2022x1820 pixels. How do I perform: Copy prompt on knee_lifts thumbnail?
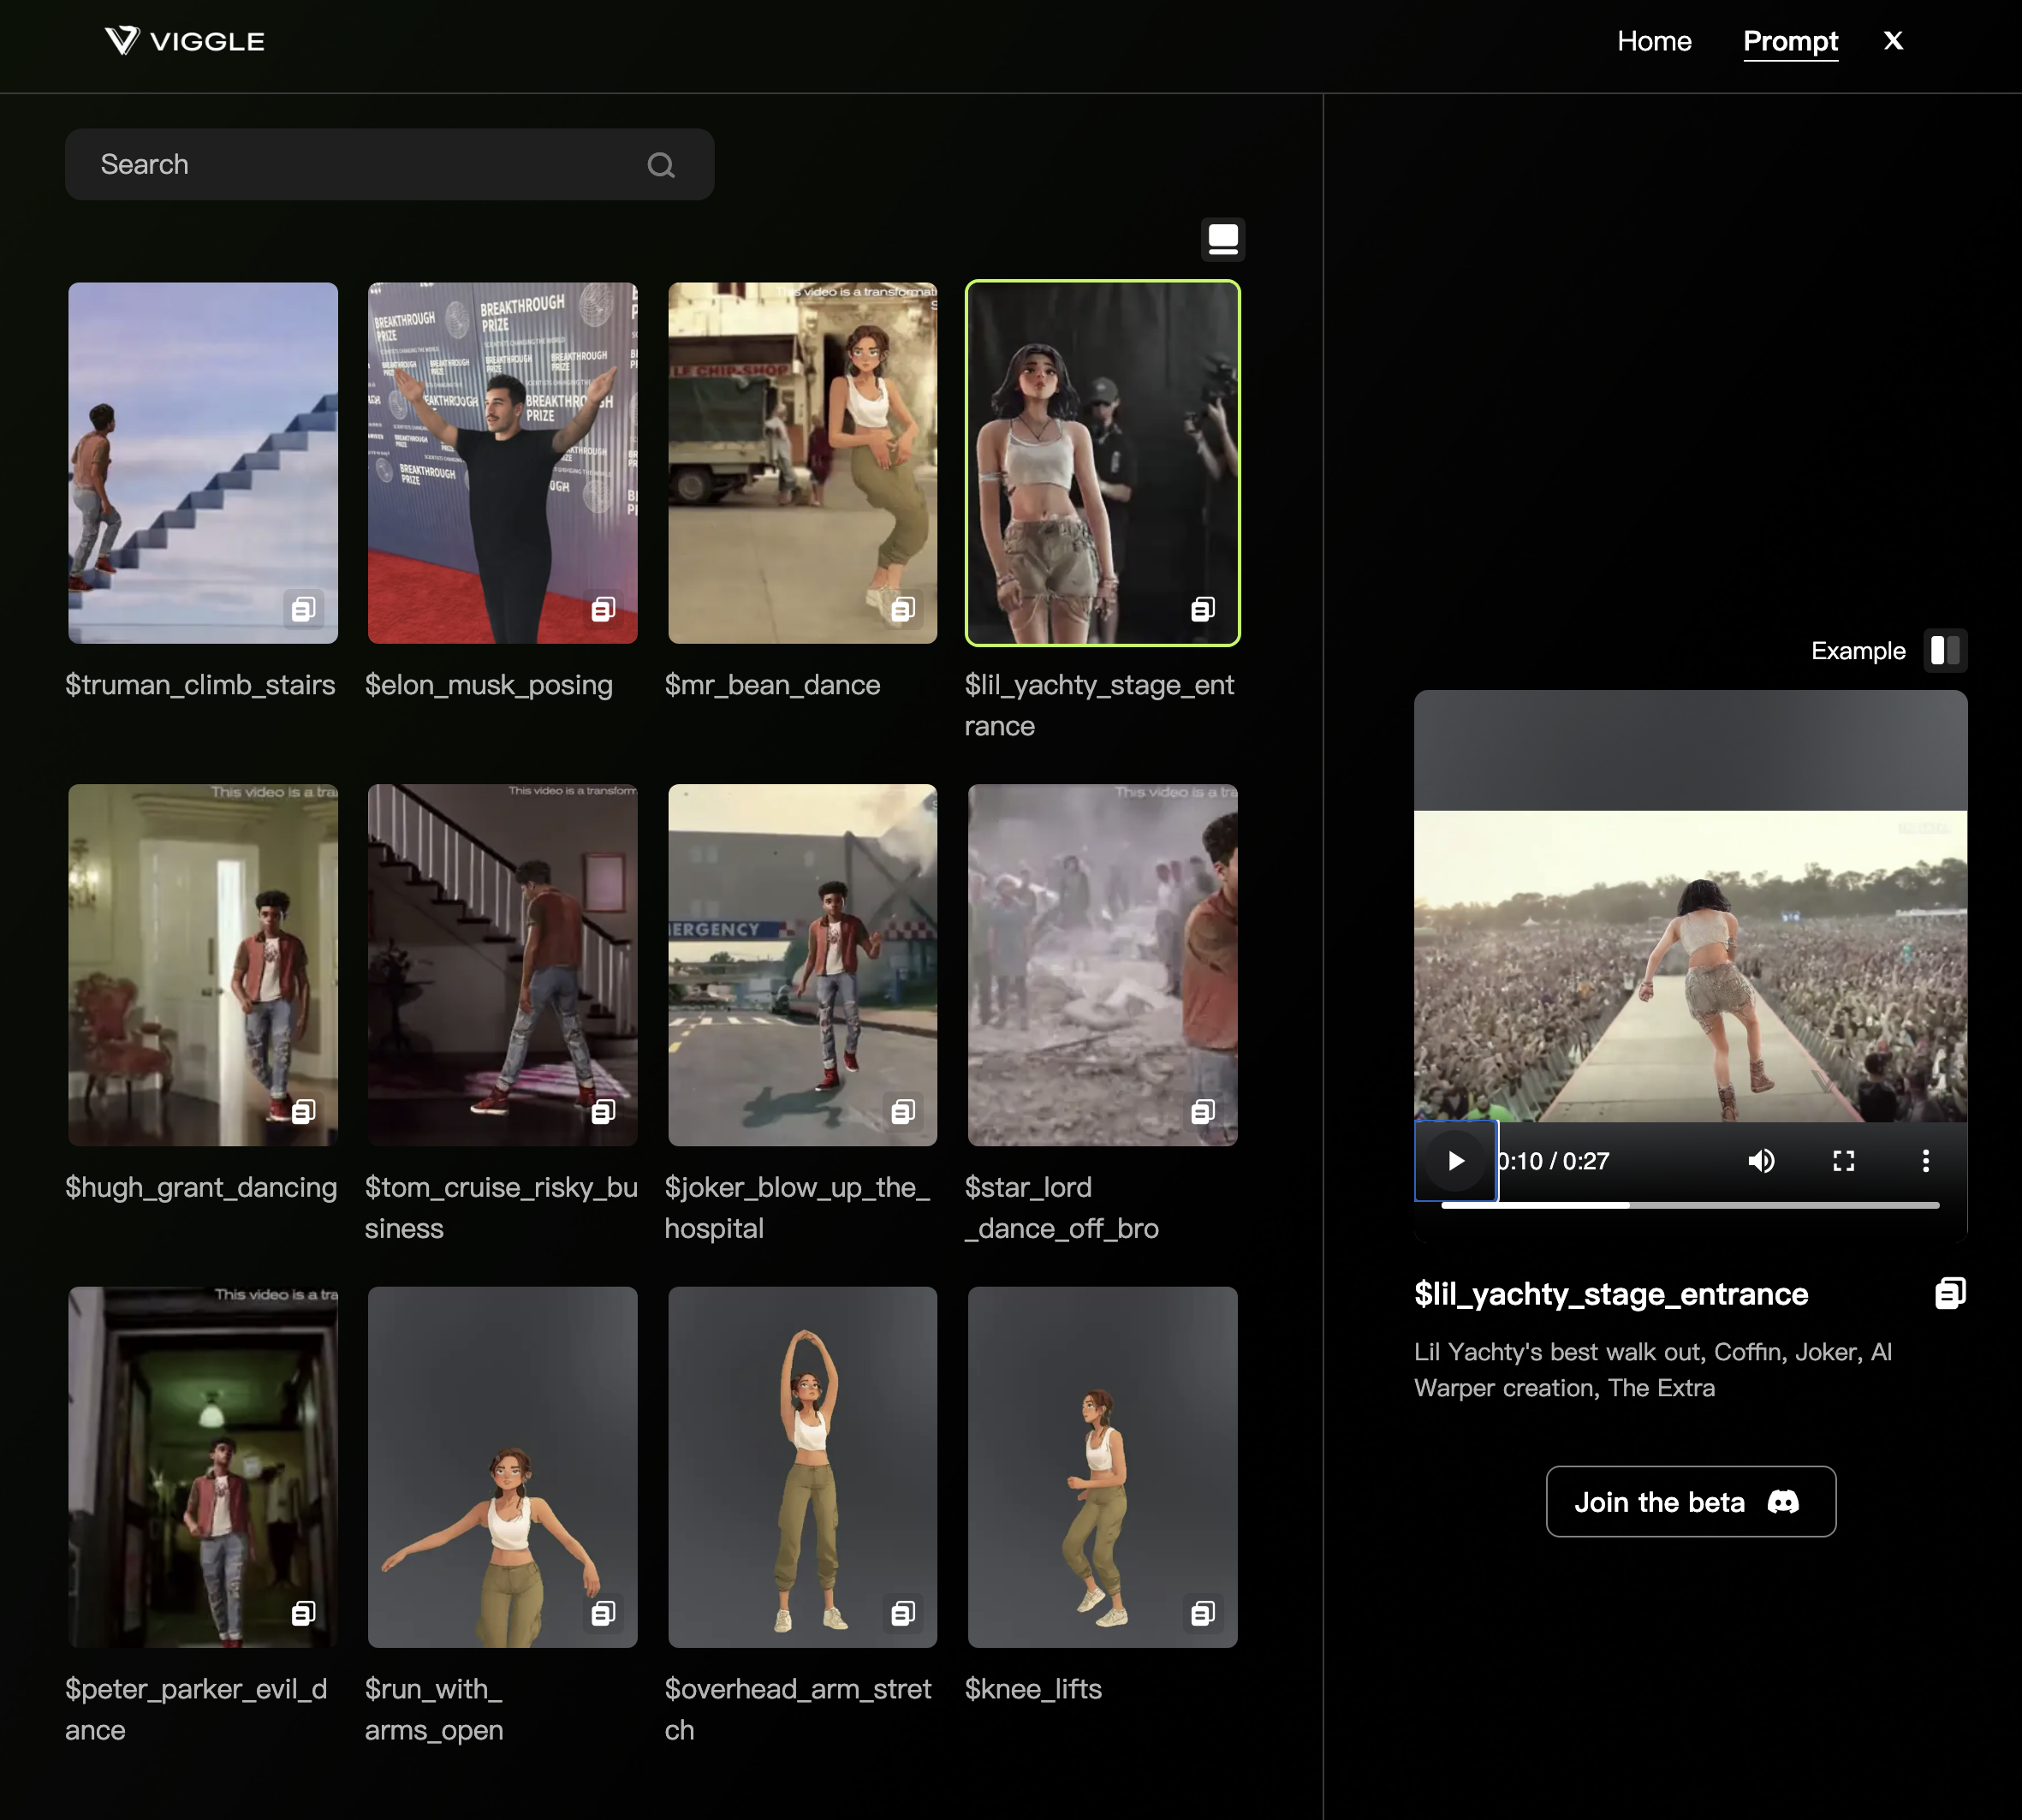1203,1613
